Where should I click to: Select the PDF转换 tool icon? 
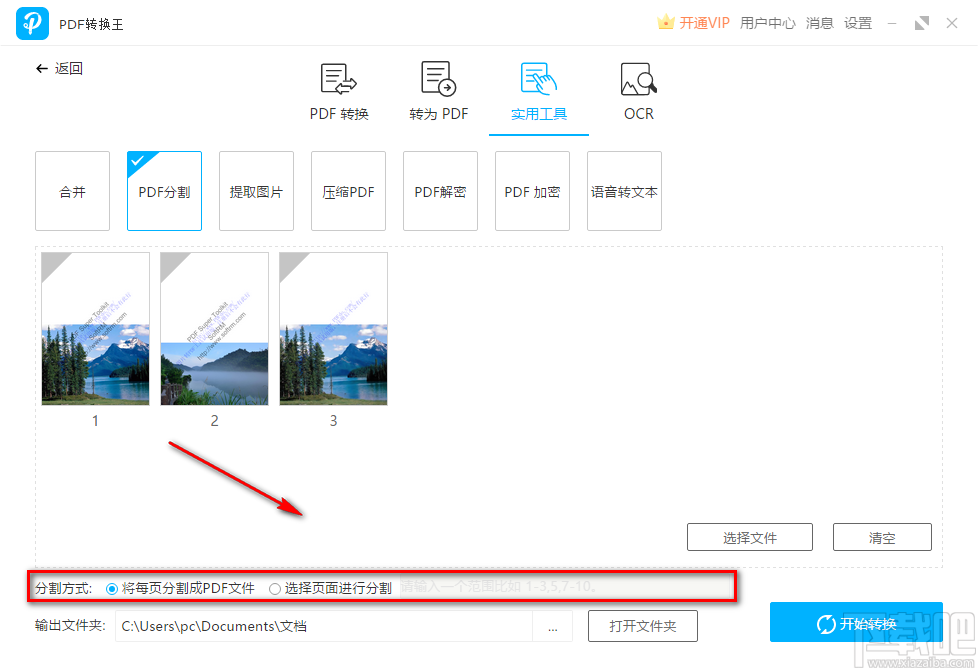pos(338,80)
